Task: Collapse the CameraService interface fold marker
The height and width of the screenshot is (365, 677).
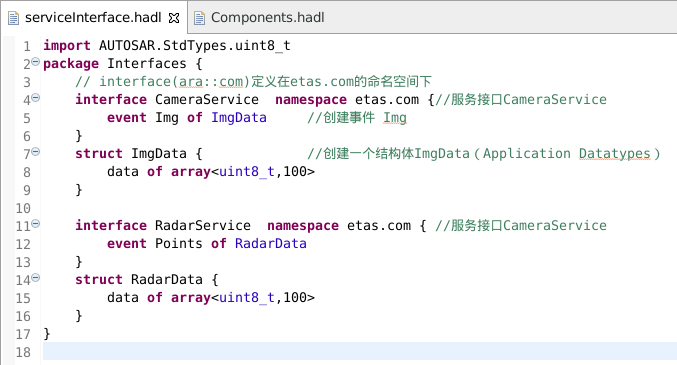Action: coord(36,98)
